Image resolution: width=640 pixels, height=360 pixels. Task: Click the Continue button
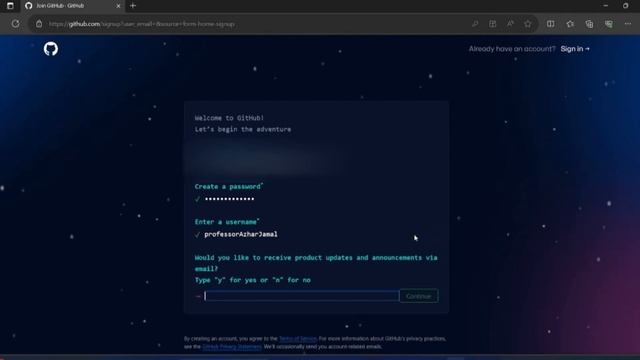tap(419, 296)
